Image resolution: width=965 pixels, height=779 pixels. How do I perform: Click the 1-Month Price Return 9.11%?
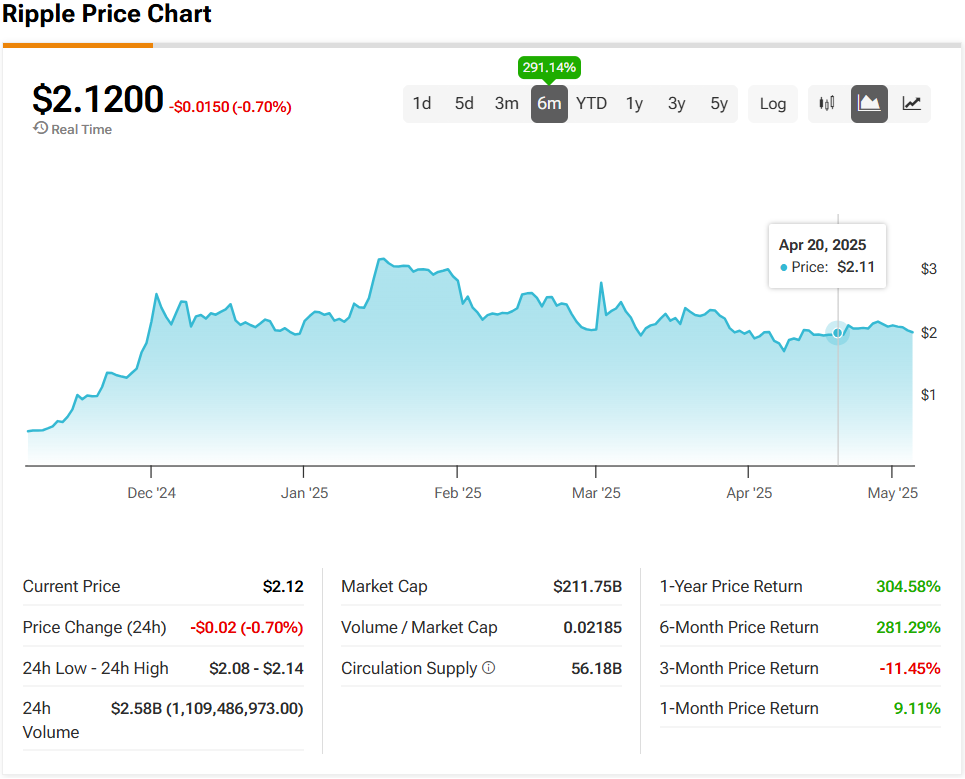[917, 709]
